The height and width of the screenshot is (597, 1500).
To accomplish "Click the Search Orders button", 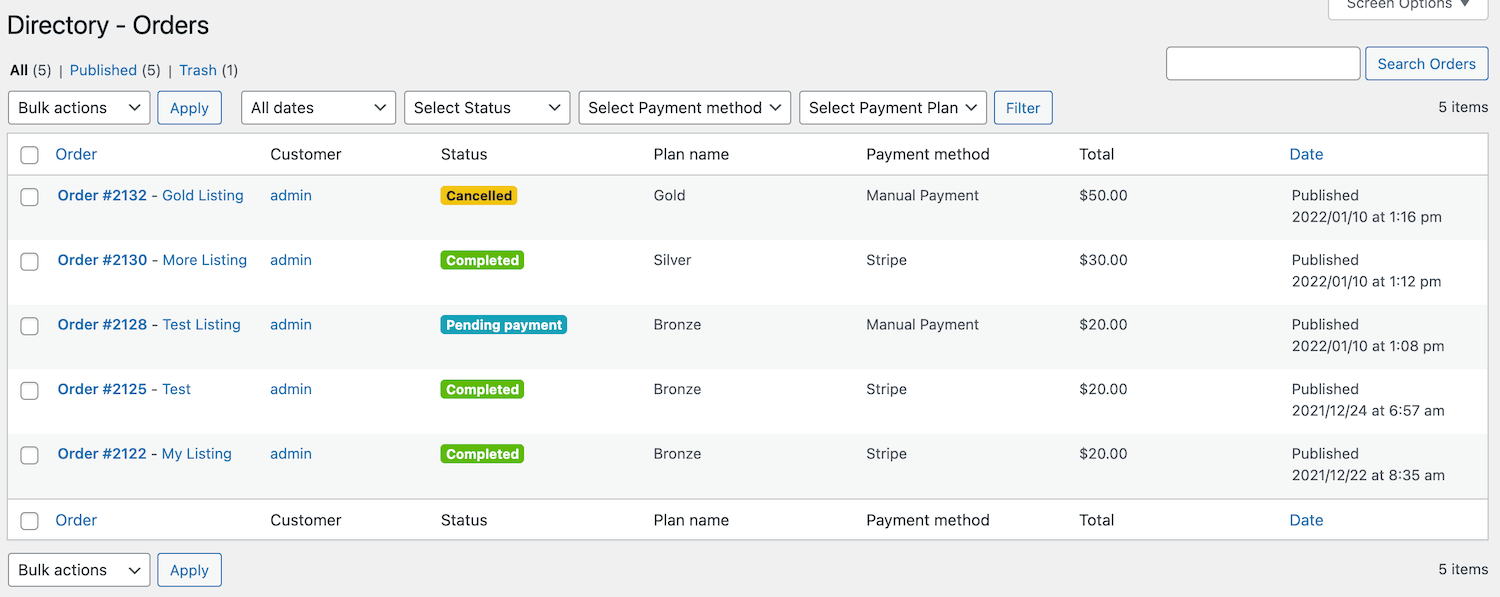I will [1426, 64].
